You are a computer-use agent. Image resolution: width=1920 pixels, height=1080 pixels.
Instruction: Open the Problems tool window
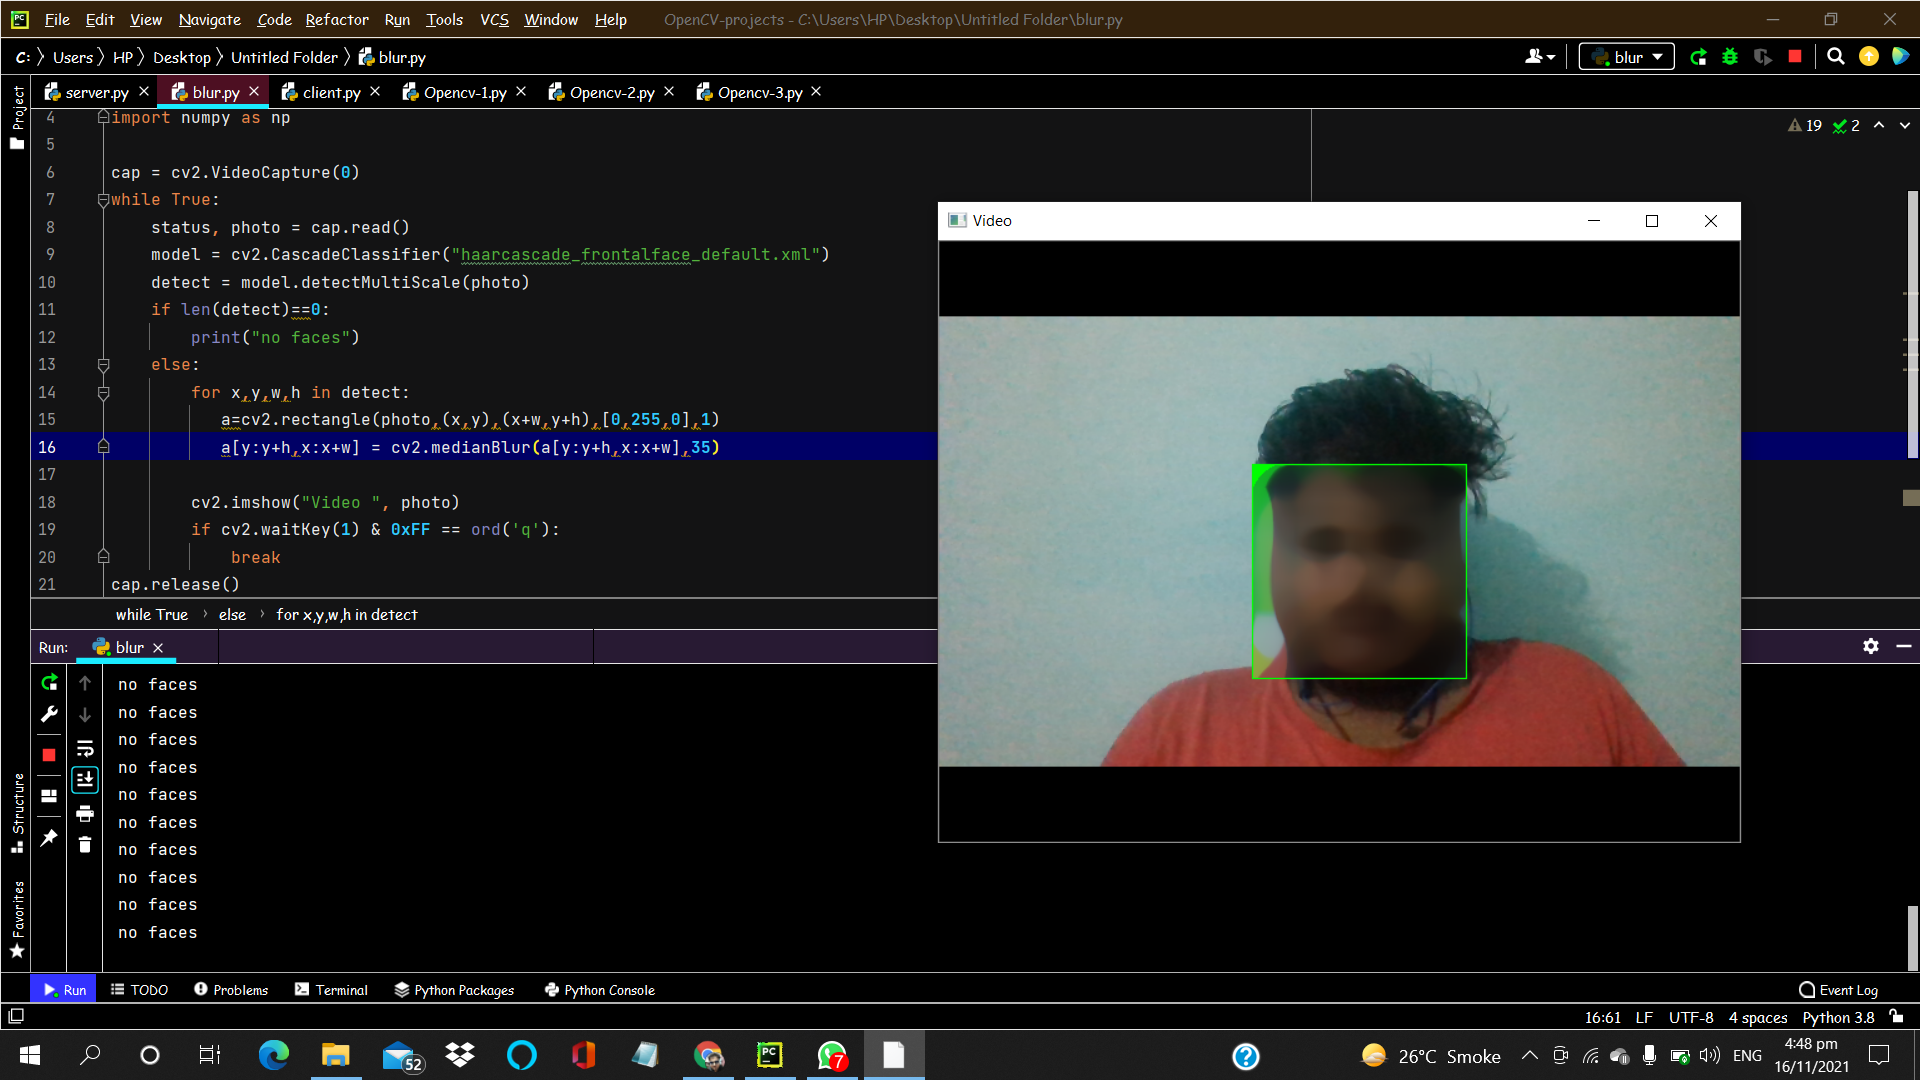click(231, 990)
